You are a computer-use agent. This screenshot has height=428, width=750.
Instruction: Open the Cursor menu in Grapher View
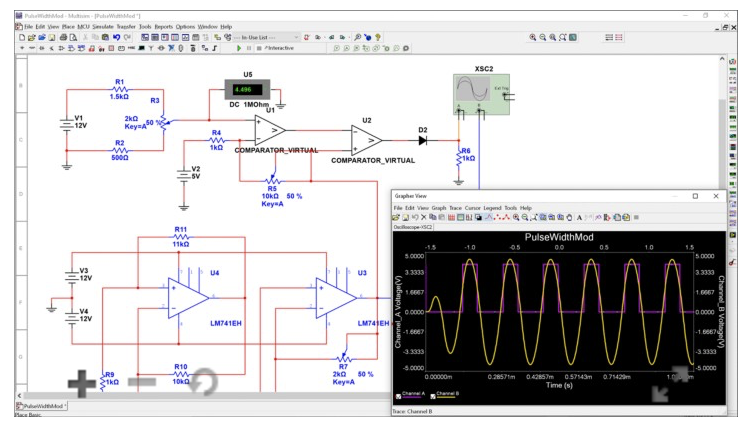pos(473,208)
